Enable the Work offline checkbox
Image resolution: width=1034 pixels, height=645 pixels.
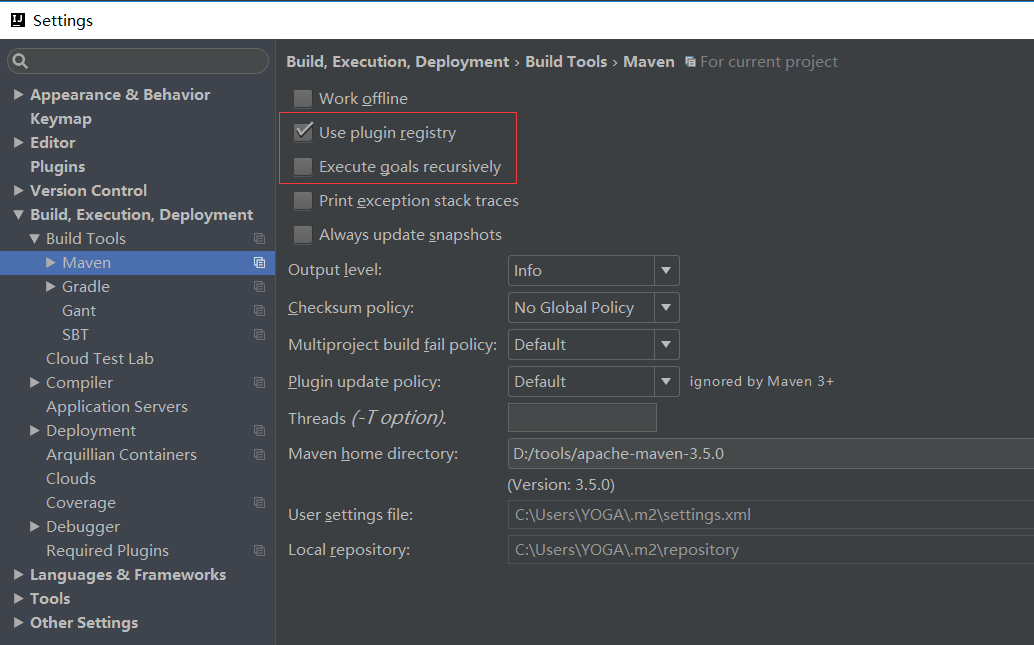coord(303,99)
